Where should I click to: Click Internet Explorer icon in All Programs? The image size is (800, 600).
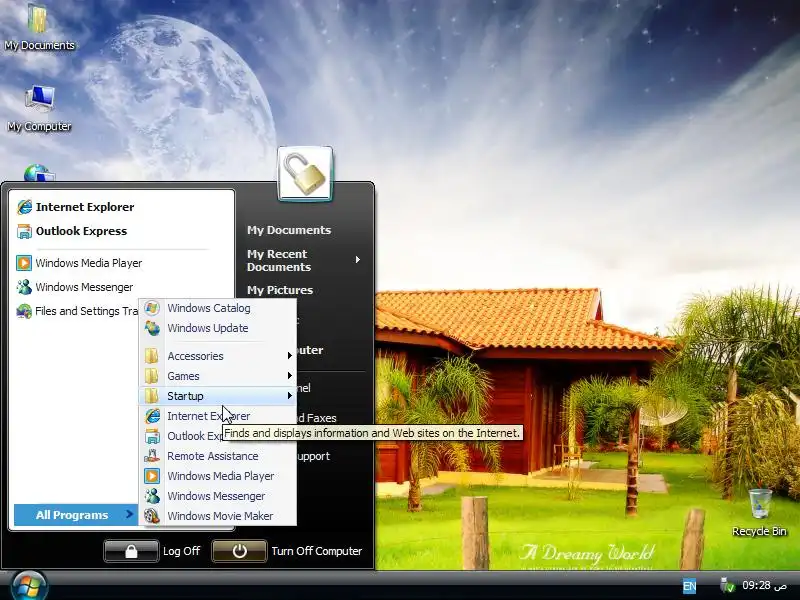pos(152,416)
